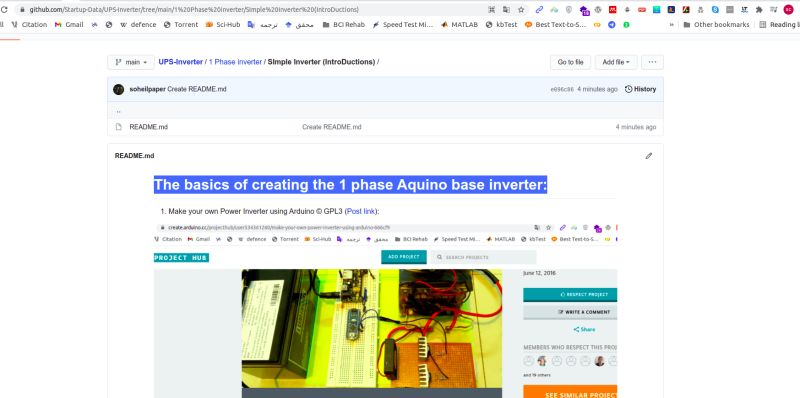Click the README.md section title
Viewport: 800px width, 398px height.
134,156
